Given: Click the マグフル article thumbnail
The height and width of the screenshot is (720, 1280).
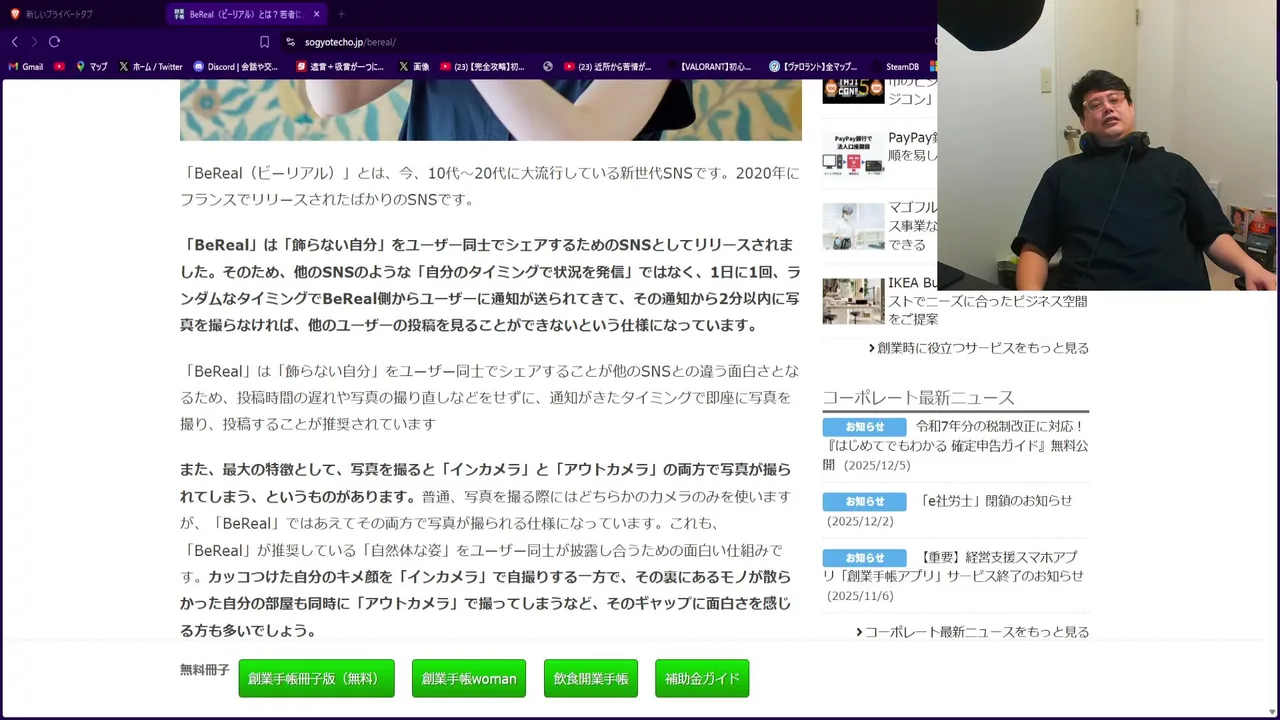Looking at the screenshot, I should pyautogui.click(x=853, y=226).
